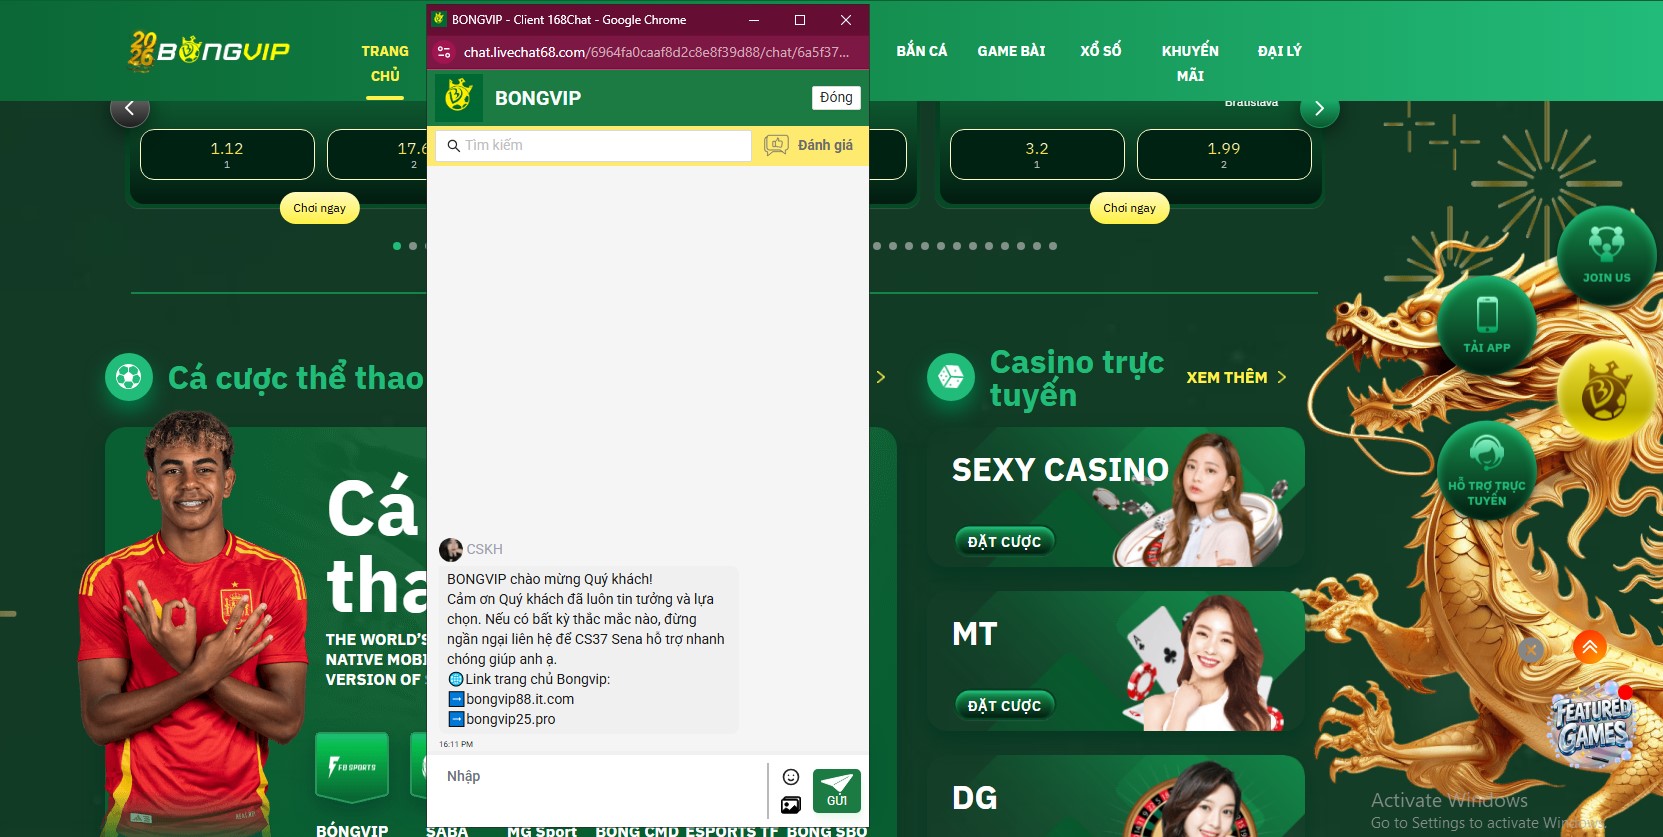The height and width of the screenshot is (837, 1663).
Task: Click the 16:11 PM message timestamp
Action: click(x=456, y=744)
